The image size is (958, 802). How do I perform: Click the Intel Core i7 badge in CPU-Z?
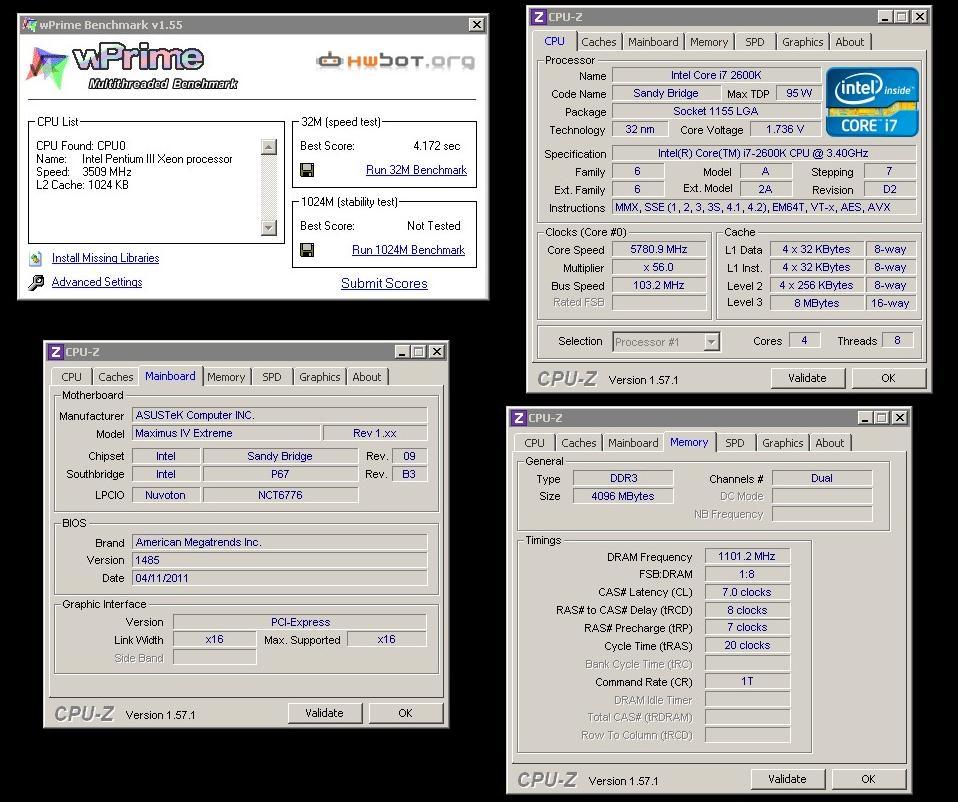click(872, 102)
